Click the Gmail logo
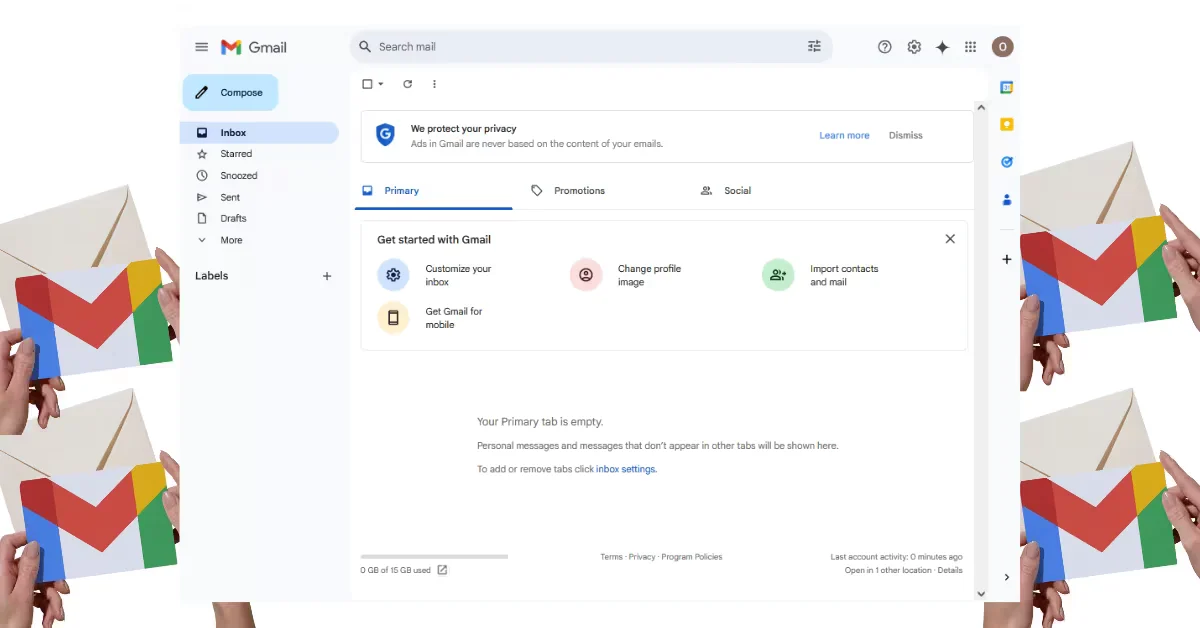This screenshot has height=628, width=1200. coord(254,47)
